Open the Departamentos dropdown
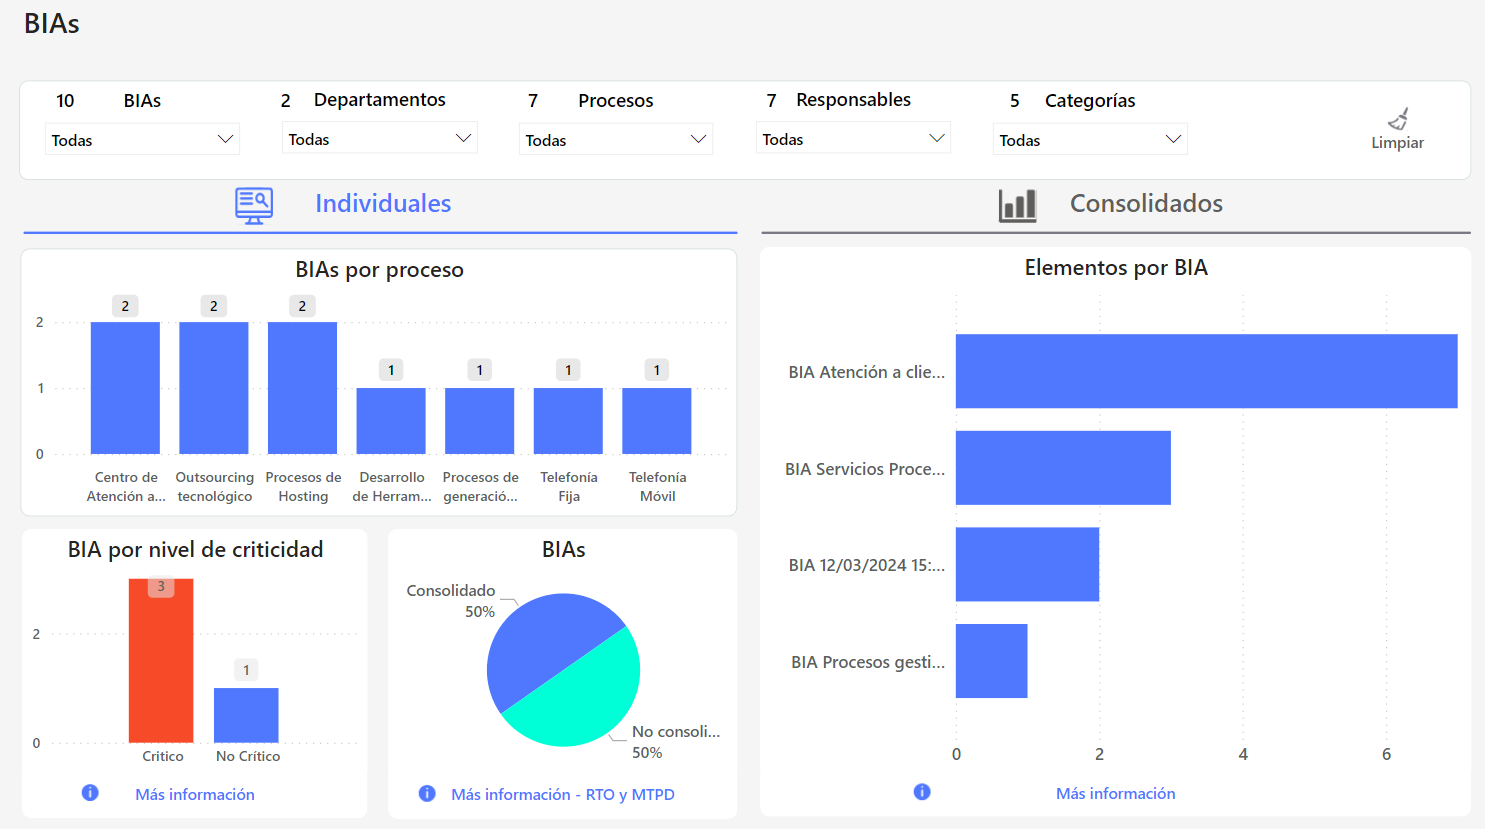 pyautogui.click(x=379, y=139)
